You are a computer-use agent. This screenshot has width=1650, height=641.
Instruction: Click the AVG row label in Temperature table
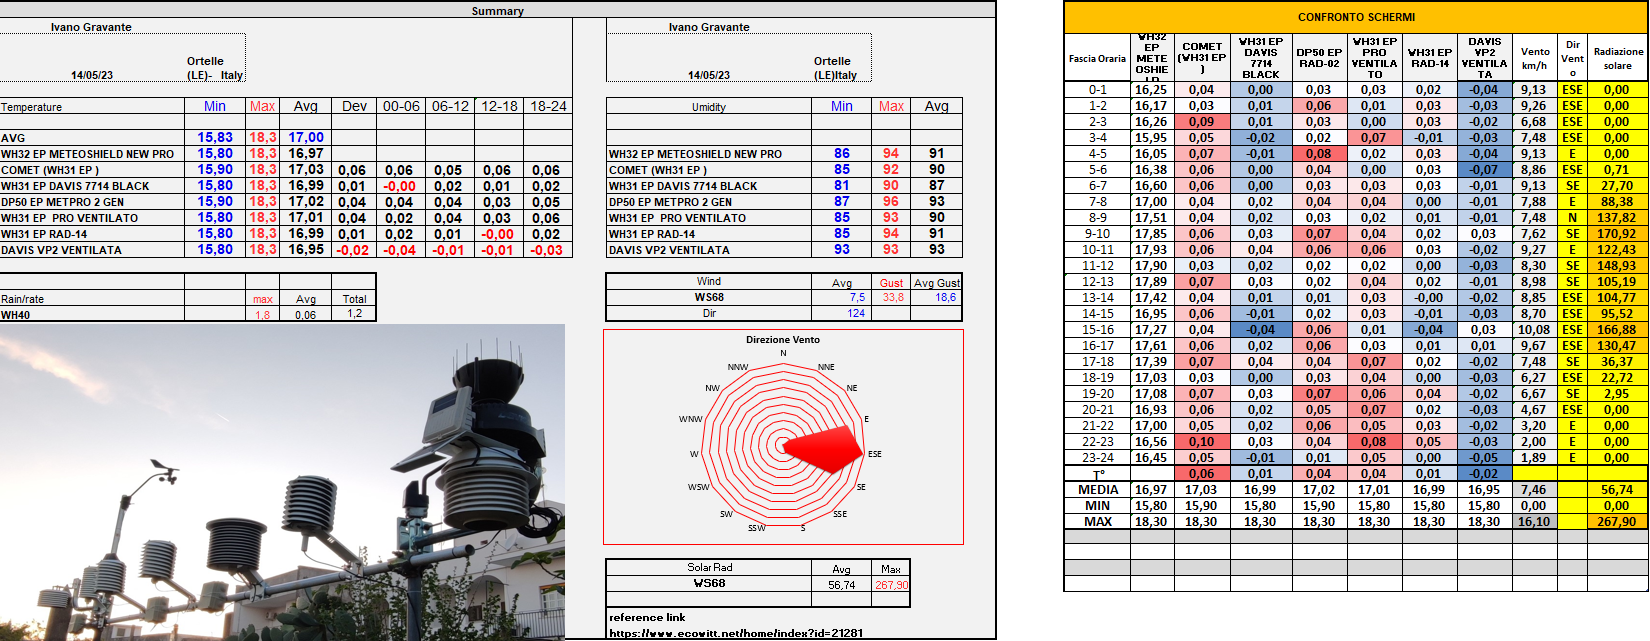13,138
